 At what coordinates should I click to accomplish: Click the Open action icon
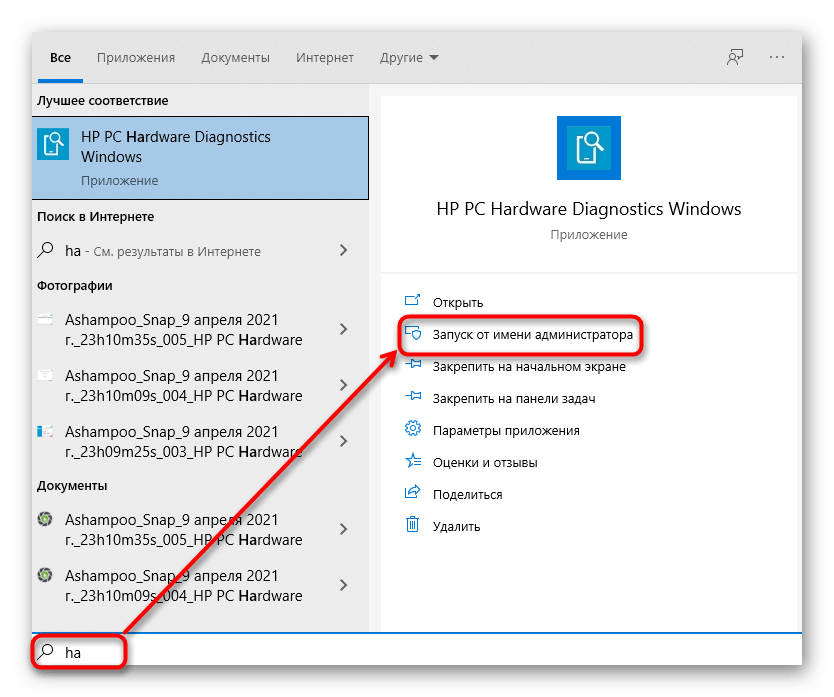[412, 302]
